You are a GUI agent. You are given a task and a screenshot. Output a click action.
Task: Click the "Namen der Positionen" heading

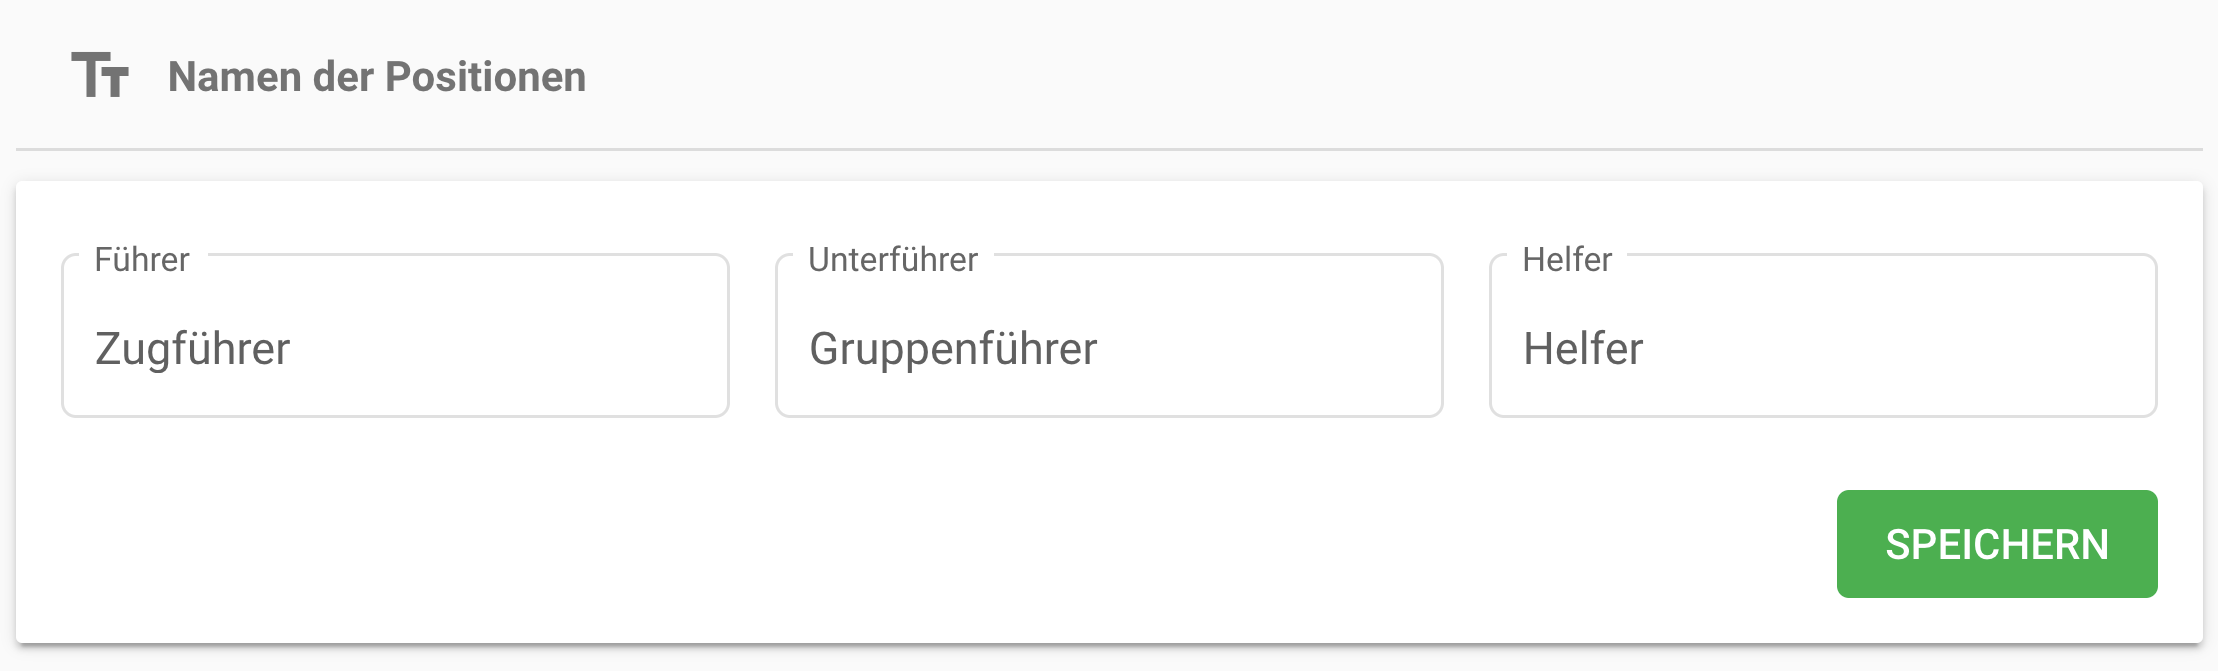tap(377, 77)
